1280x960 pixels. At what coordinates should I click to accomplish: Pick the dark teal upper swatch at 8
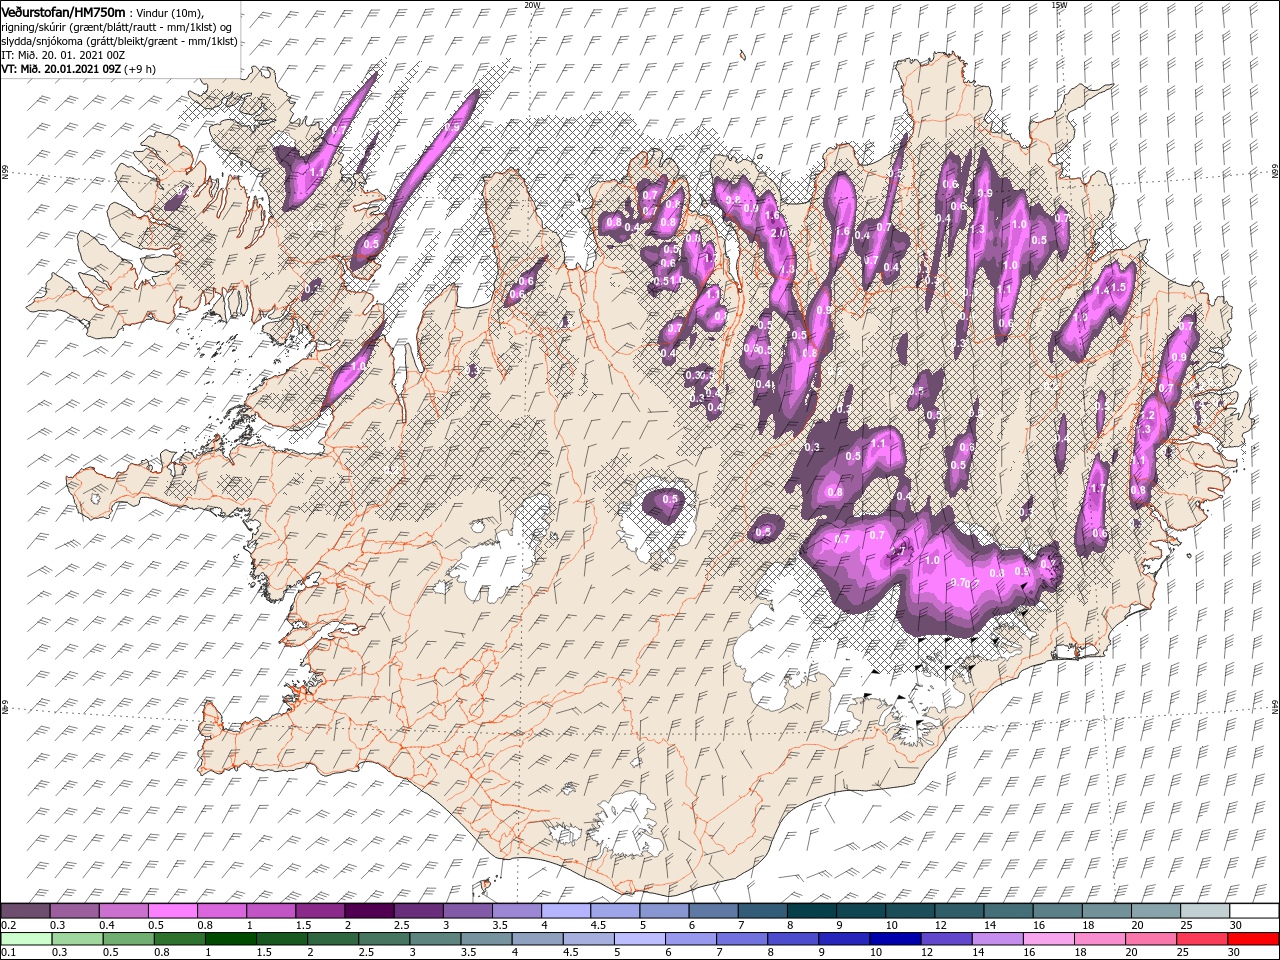tap(811, 911)
